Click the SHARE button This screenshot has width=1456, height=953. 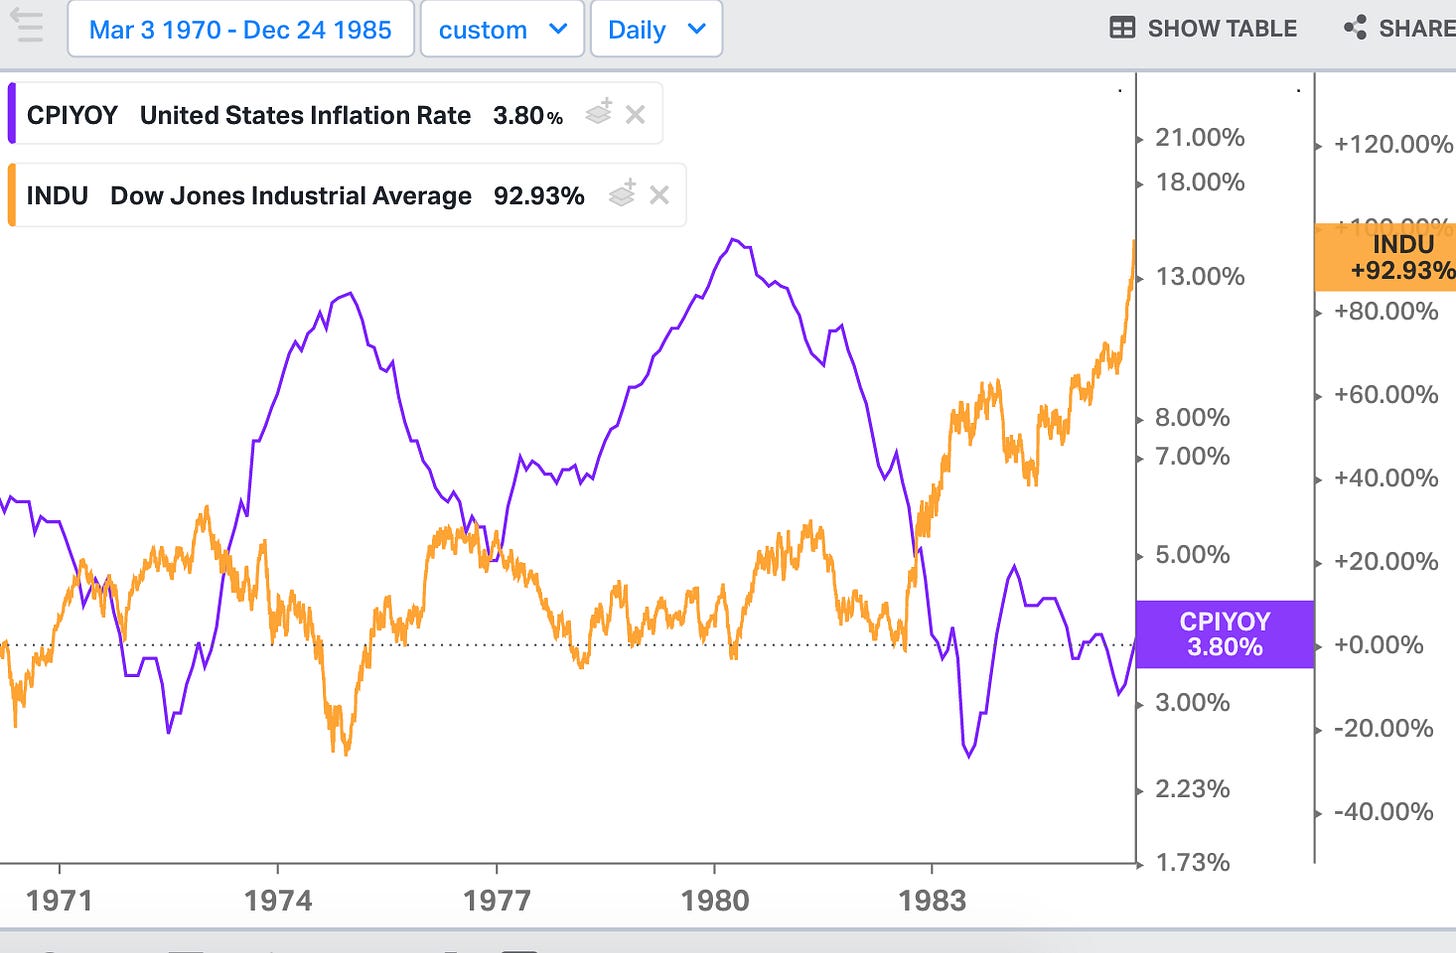(x=1400, y=28)
